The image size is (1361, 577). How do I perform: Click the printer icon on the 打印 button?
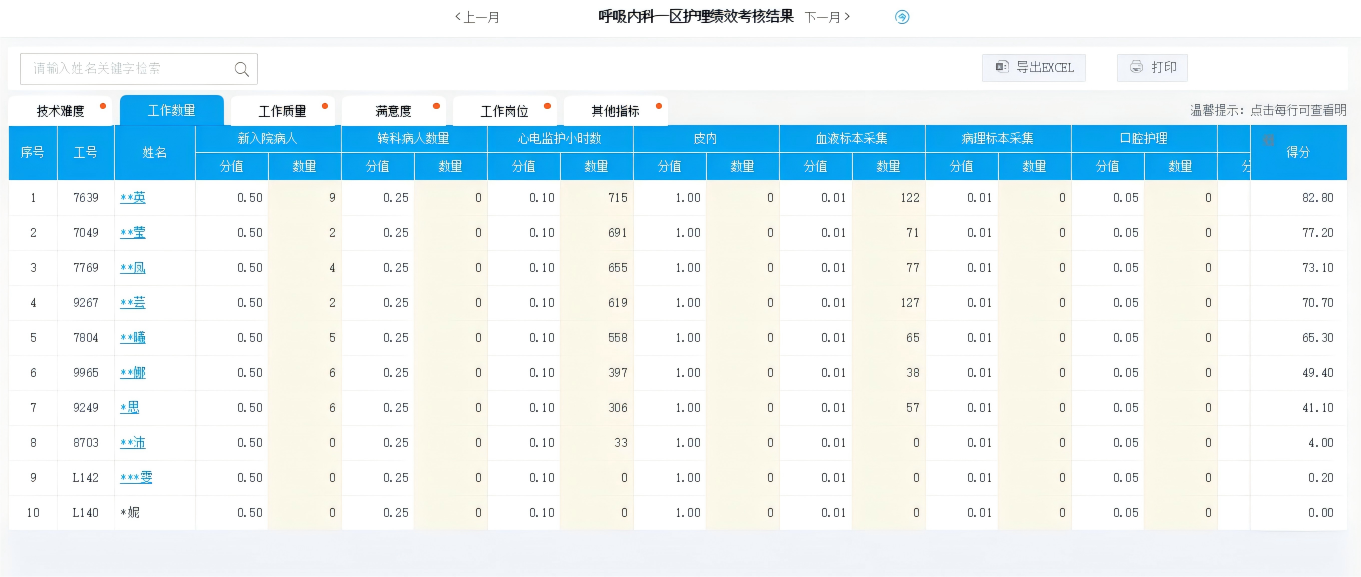tap(1136, 67)
